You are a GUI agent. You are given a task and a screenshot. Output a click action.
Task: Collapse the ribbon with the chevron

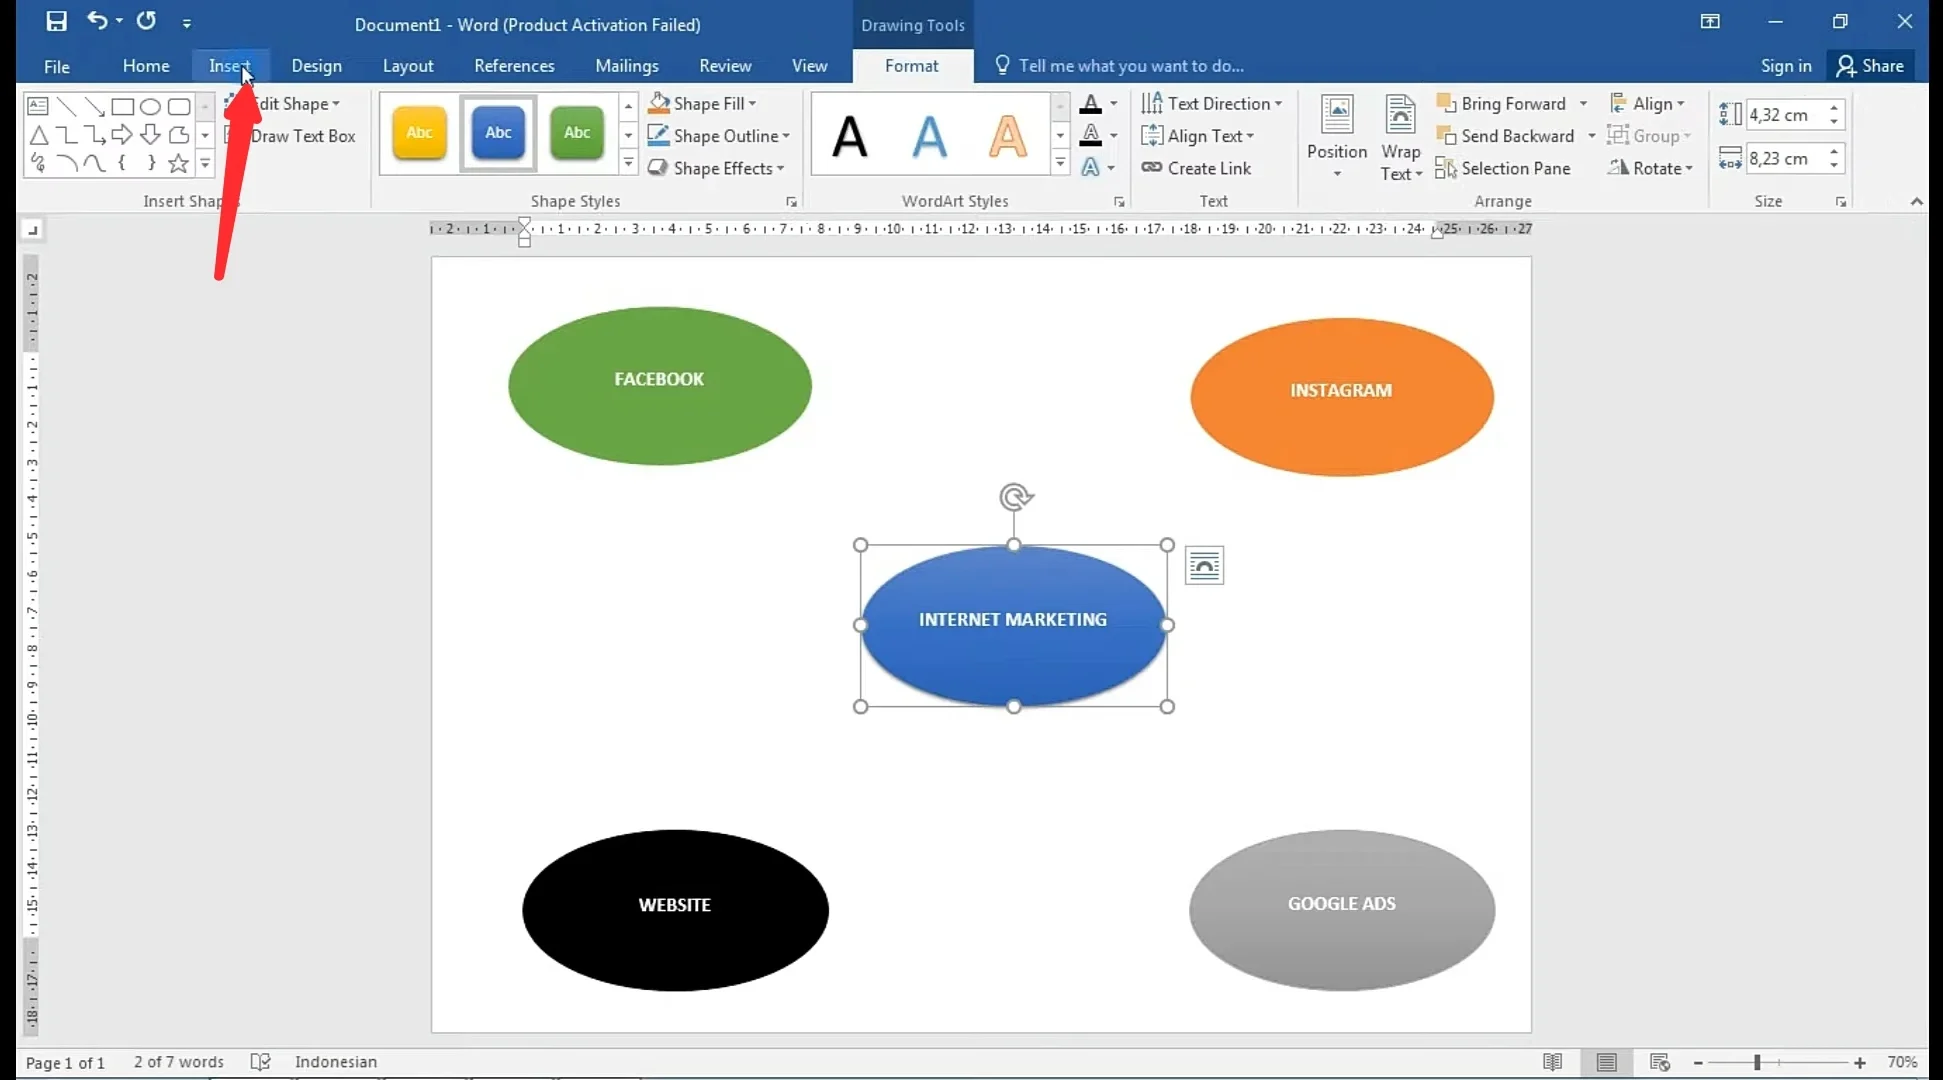point(1916,201)
